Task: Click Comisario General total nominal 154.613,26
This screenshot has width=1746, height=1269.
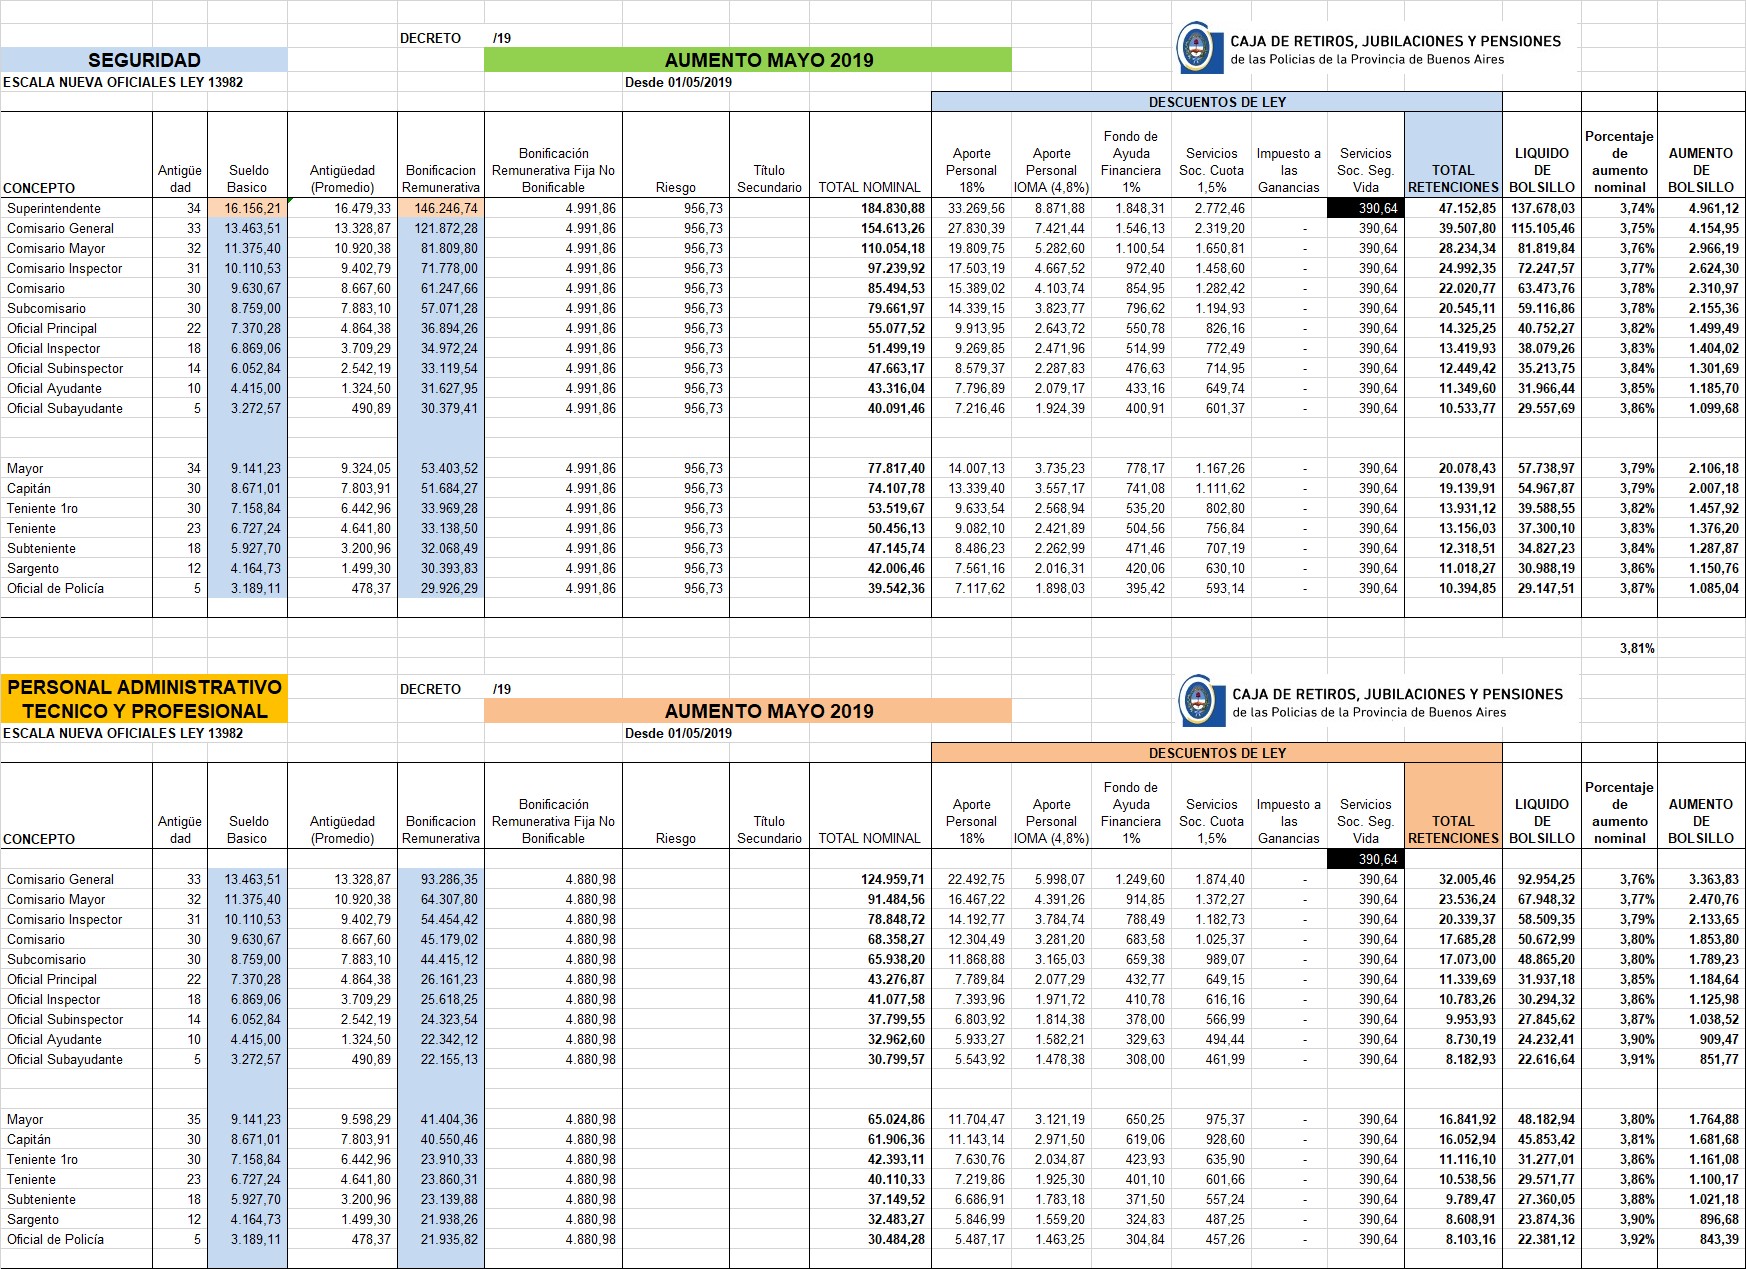Action: tap(870, 228)
